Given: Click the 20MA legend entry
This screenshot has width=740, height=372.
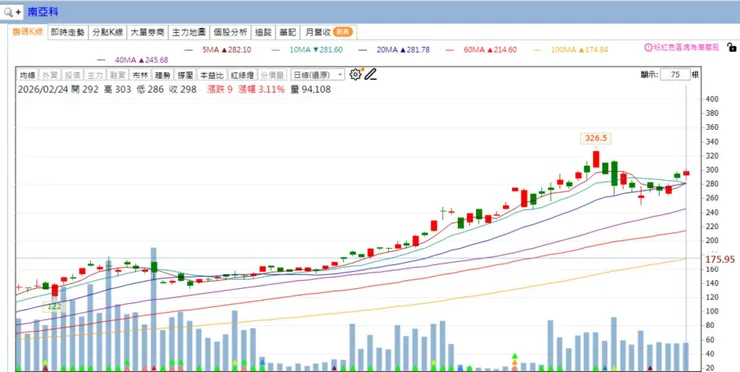Looking at the screenshot, I should pos(403,49).
